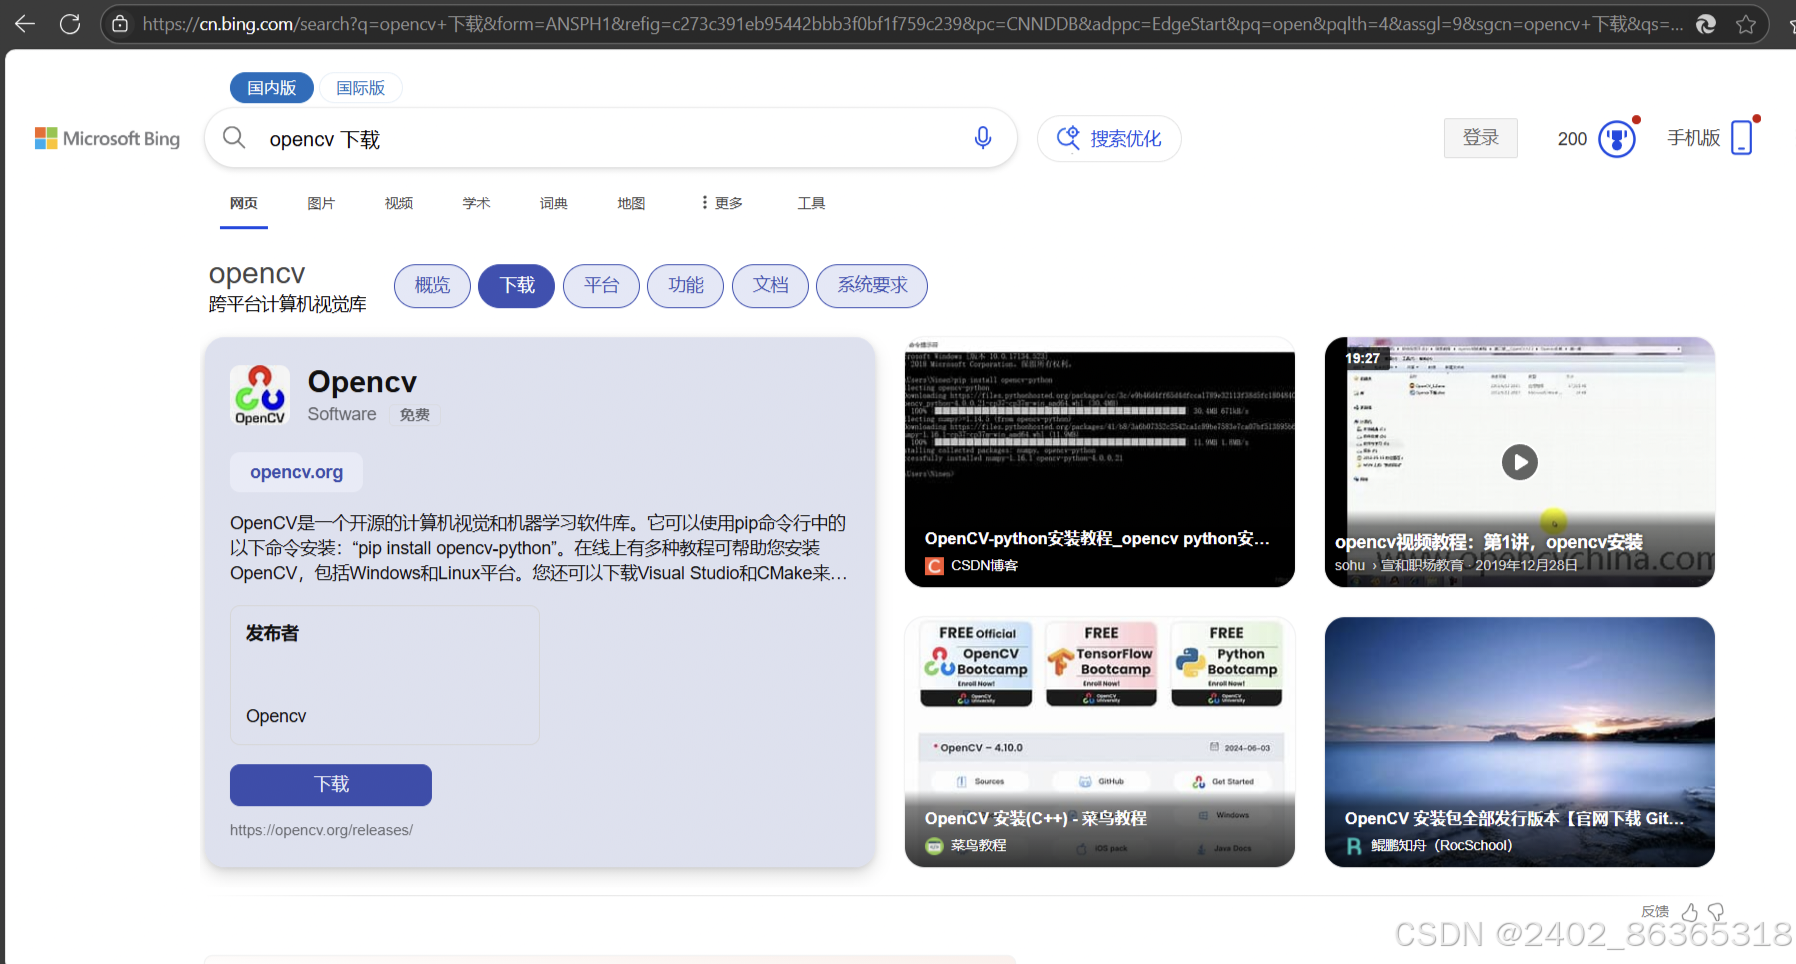Click the site lock icon in address bar
This screenshot has height=964, width=1796.
(x=120, y=24)
